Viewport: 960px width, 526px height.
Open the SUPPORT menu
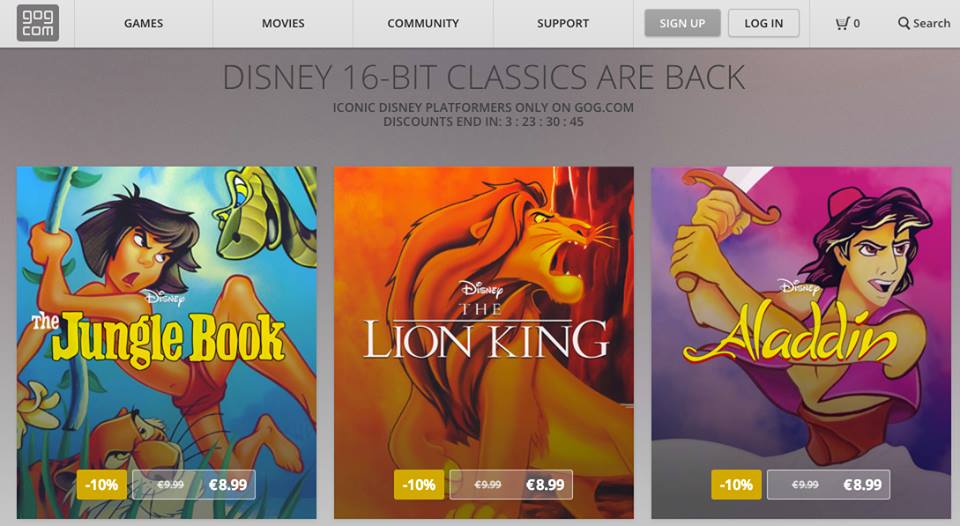tap(563, 23)
